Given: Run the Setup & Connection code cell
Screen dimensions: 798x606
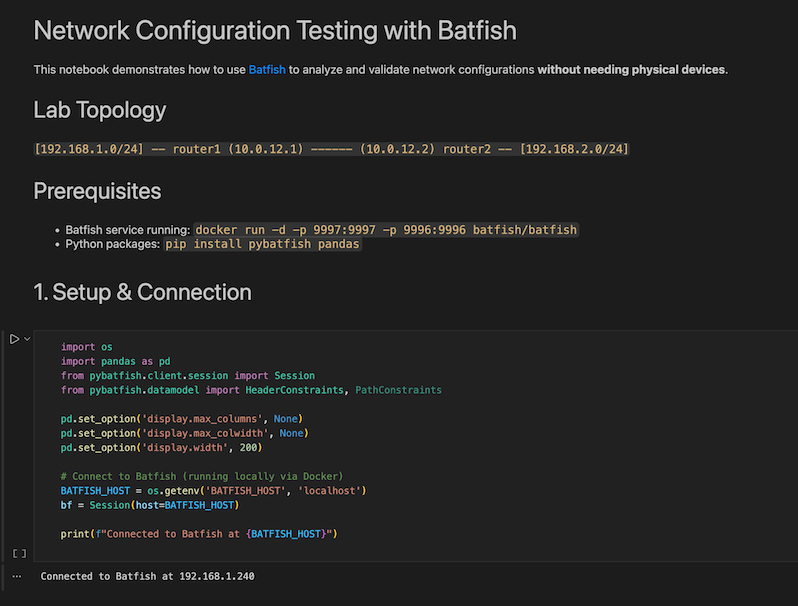Looking at the screenshot, I should click(14, 339).
